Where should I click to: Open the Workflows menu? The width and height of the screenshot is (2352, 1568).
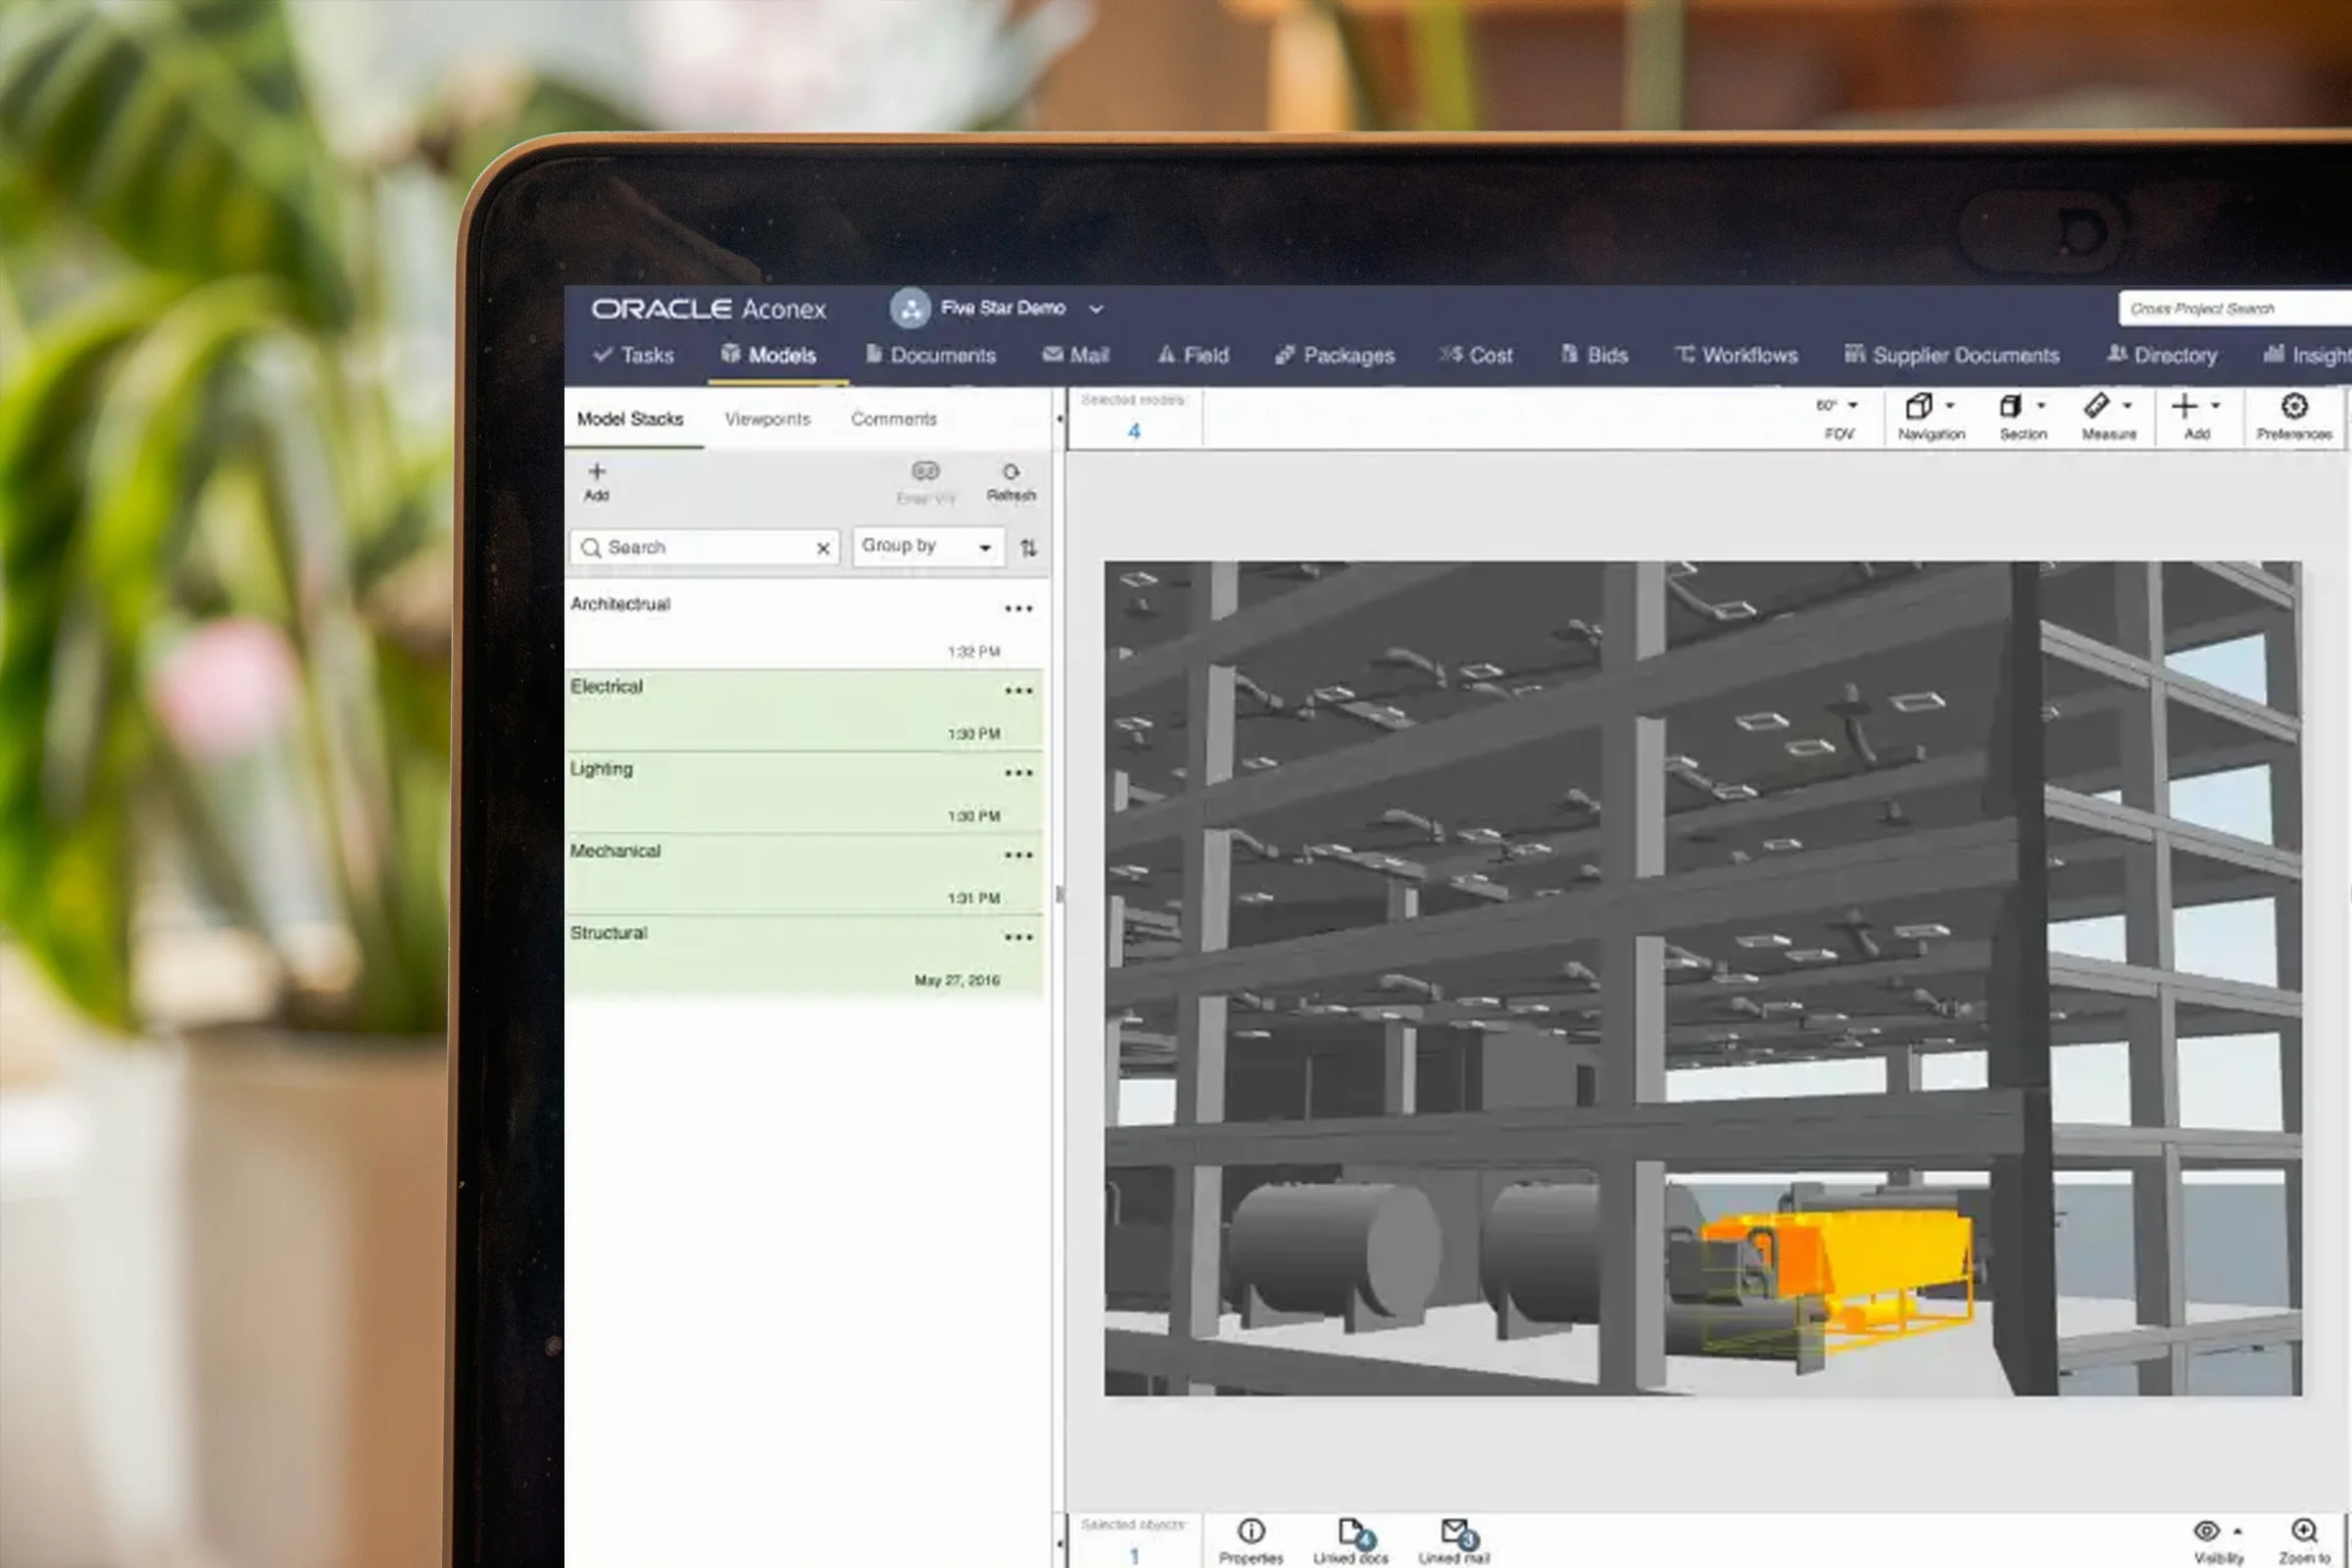click(1737, 355)
